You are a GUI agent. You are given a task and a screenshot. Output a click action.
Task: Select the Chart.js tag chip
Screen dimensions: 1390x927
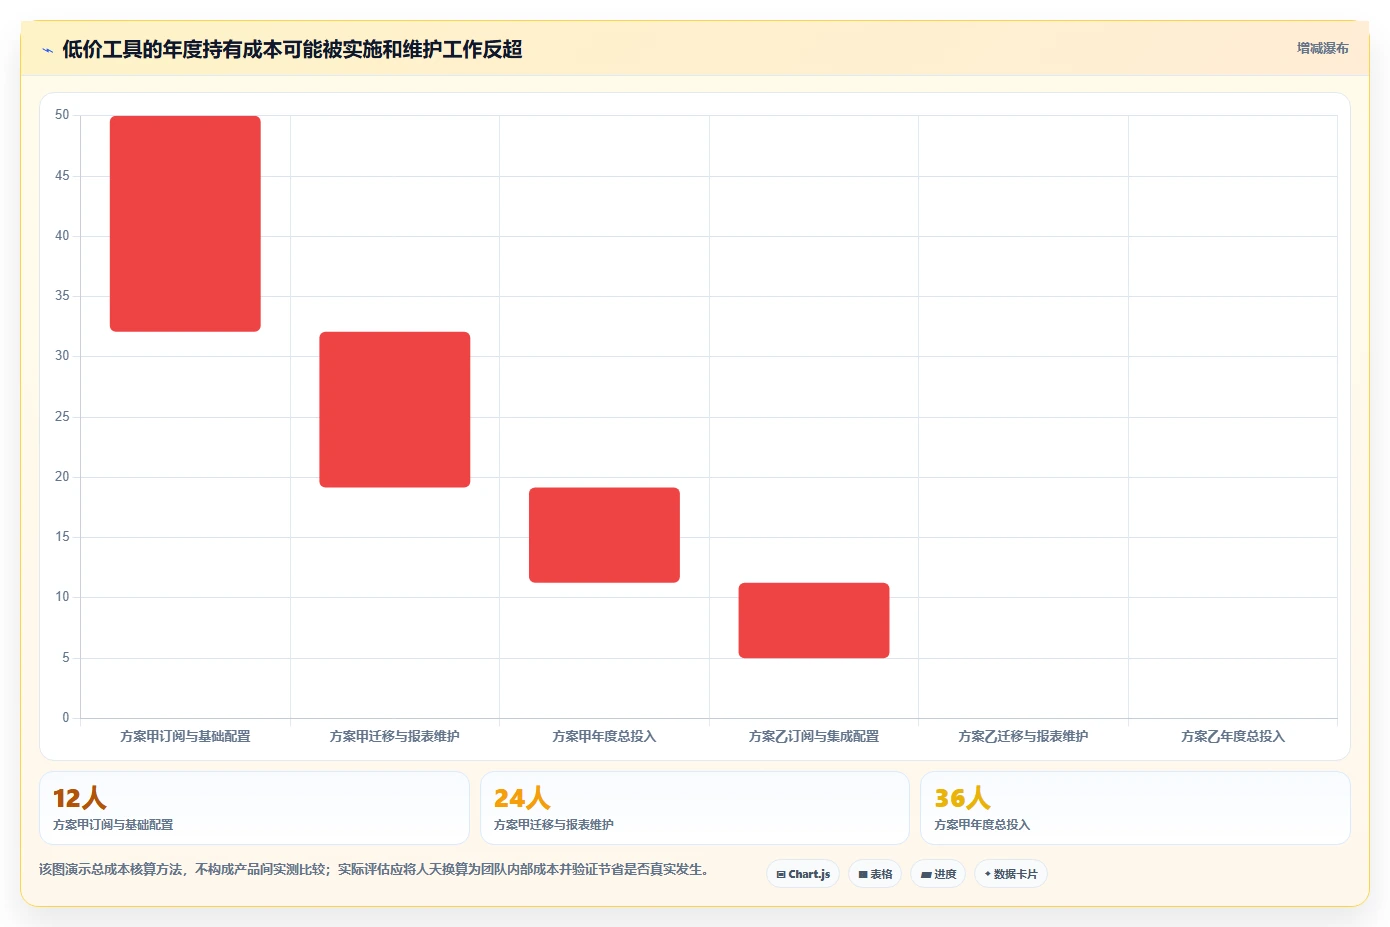click(x=803, y=874)
